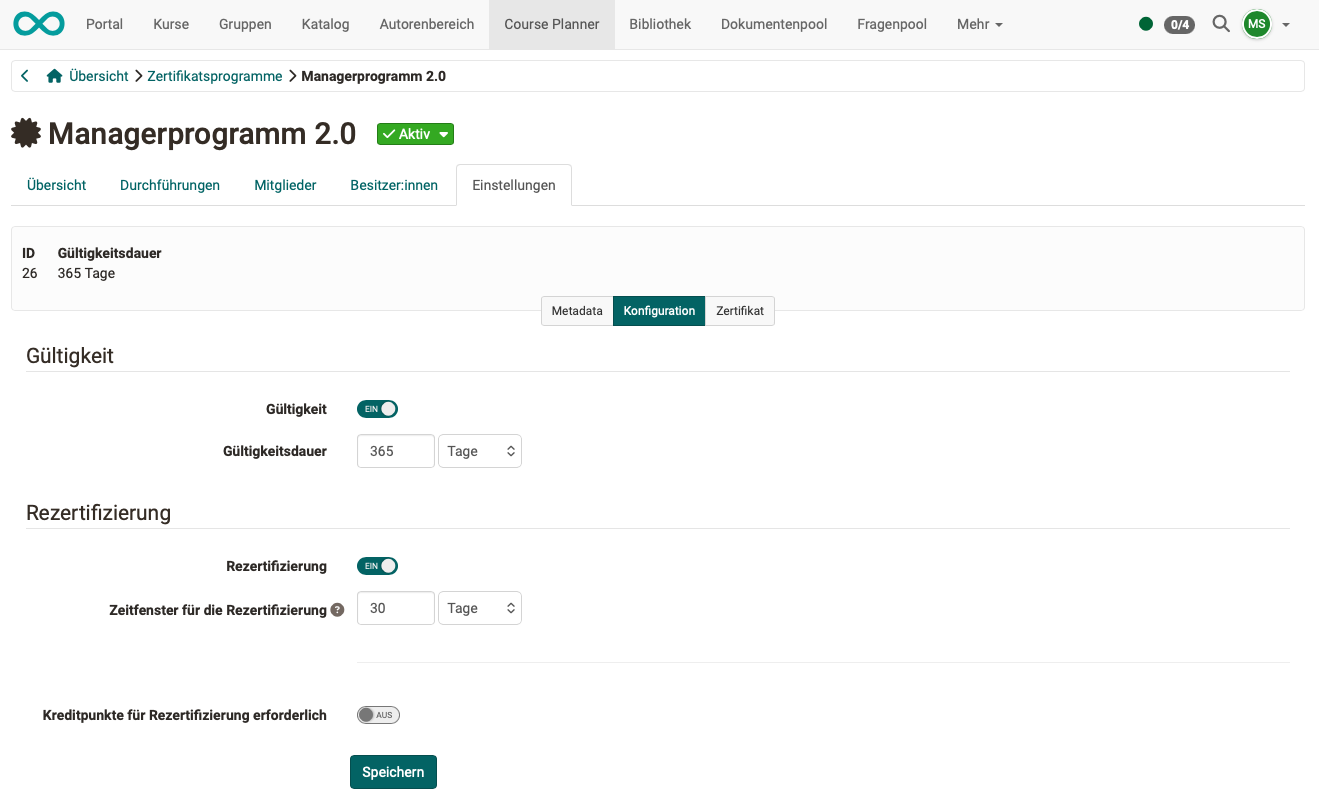Click the certificate badge icon beside the title
This screenshot has height=812, width=1319.
click(25, 133)
